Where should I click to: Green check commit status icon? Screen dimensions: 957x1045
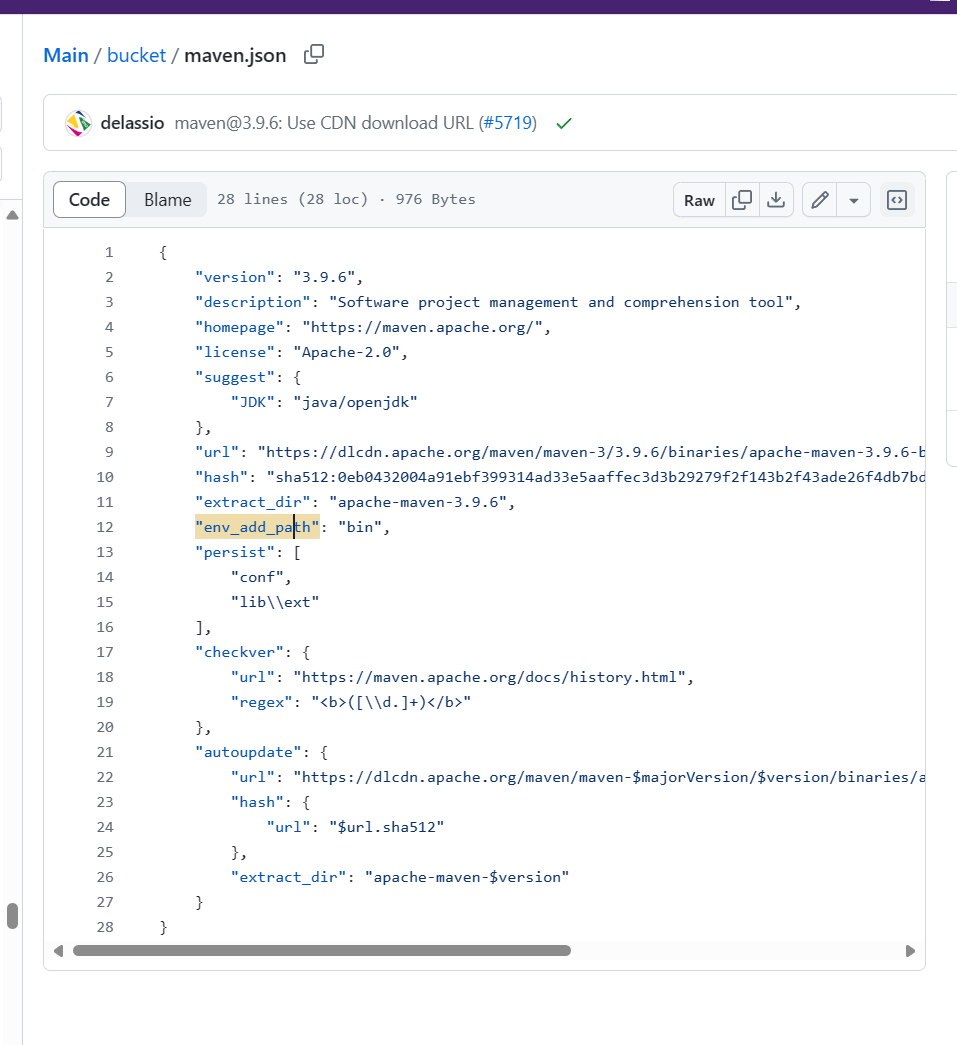pyautogui.click(x=564, y=123)
